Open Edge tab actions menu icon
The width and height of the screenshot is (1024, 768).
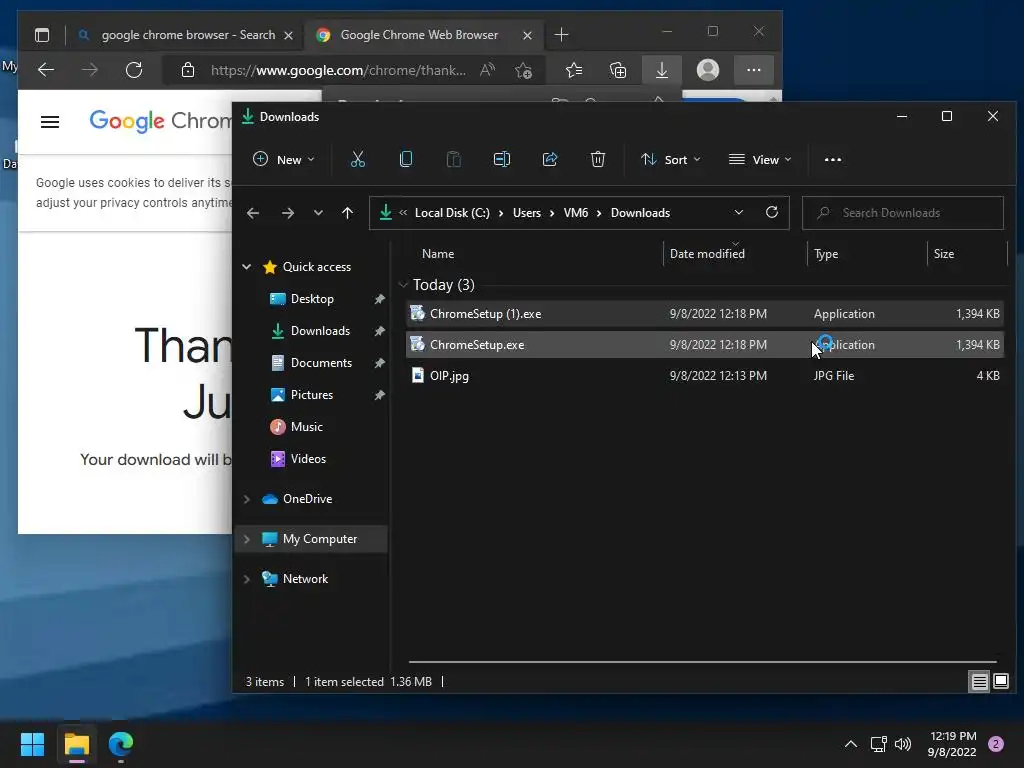coord(42,35)
